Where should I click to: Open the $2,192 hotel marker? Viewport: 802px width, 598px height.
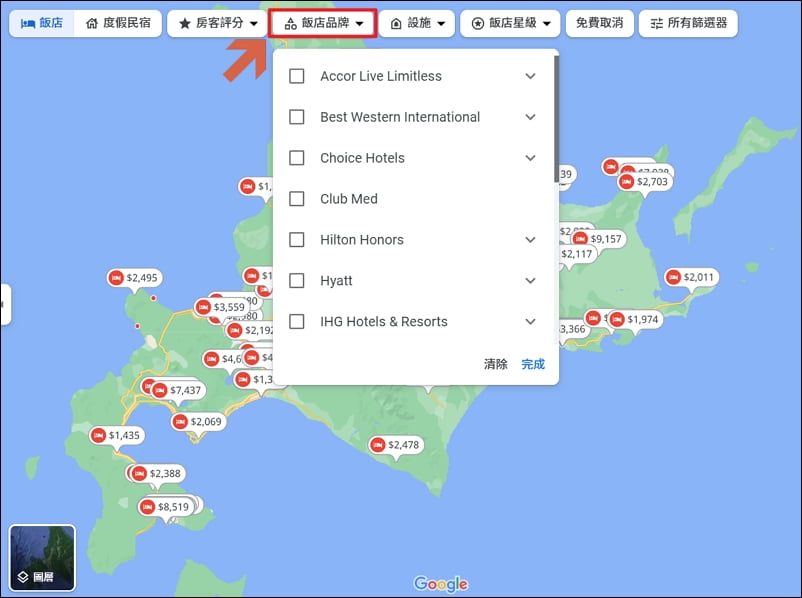pyautogui.click(x=251, y=330)
